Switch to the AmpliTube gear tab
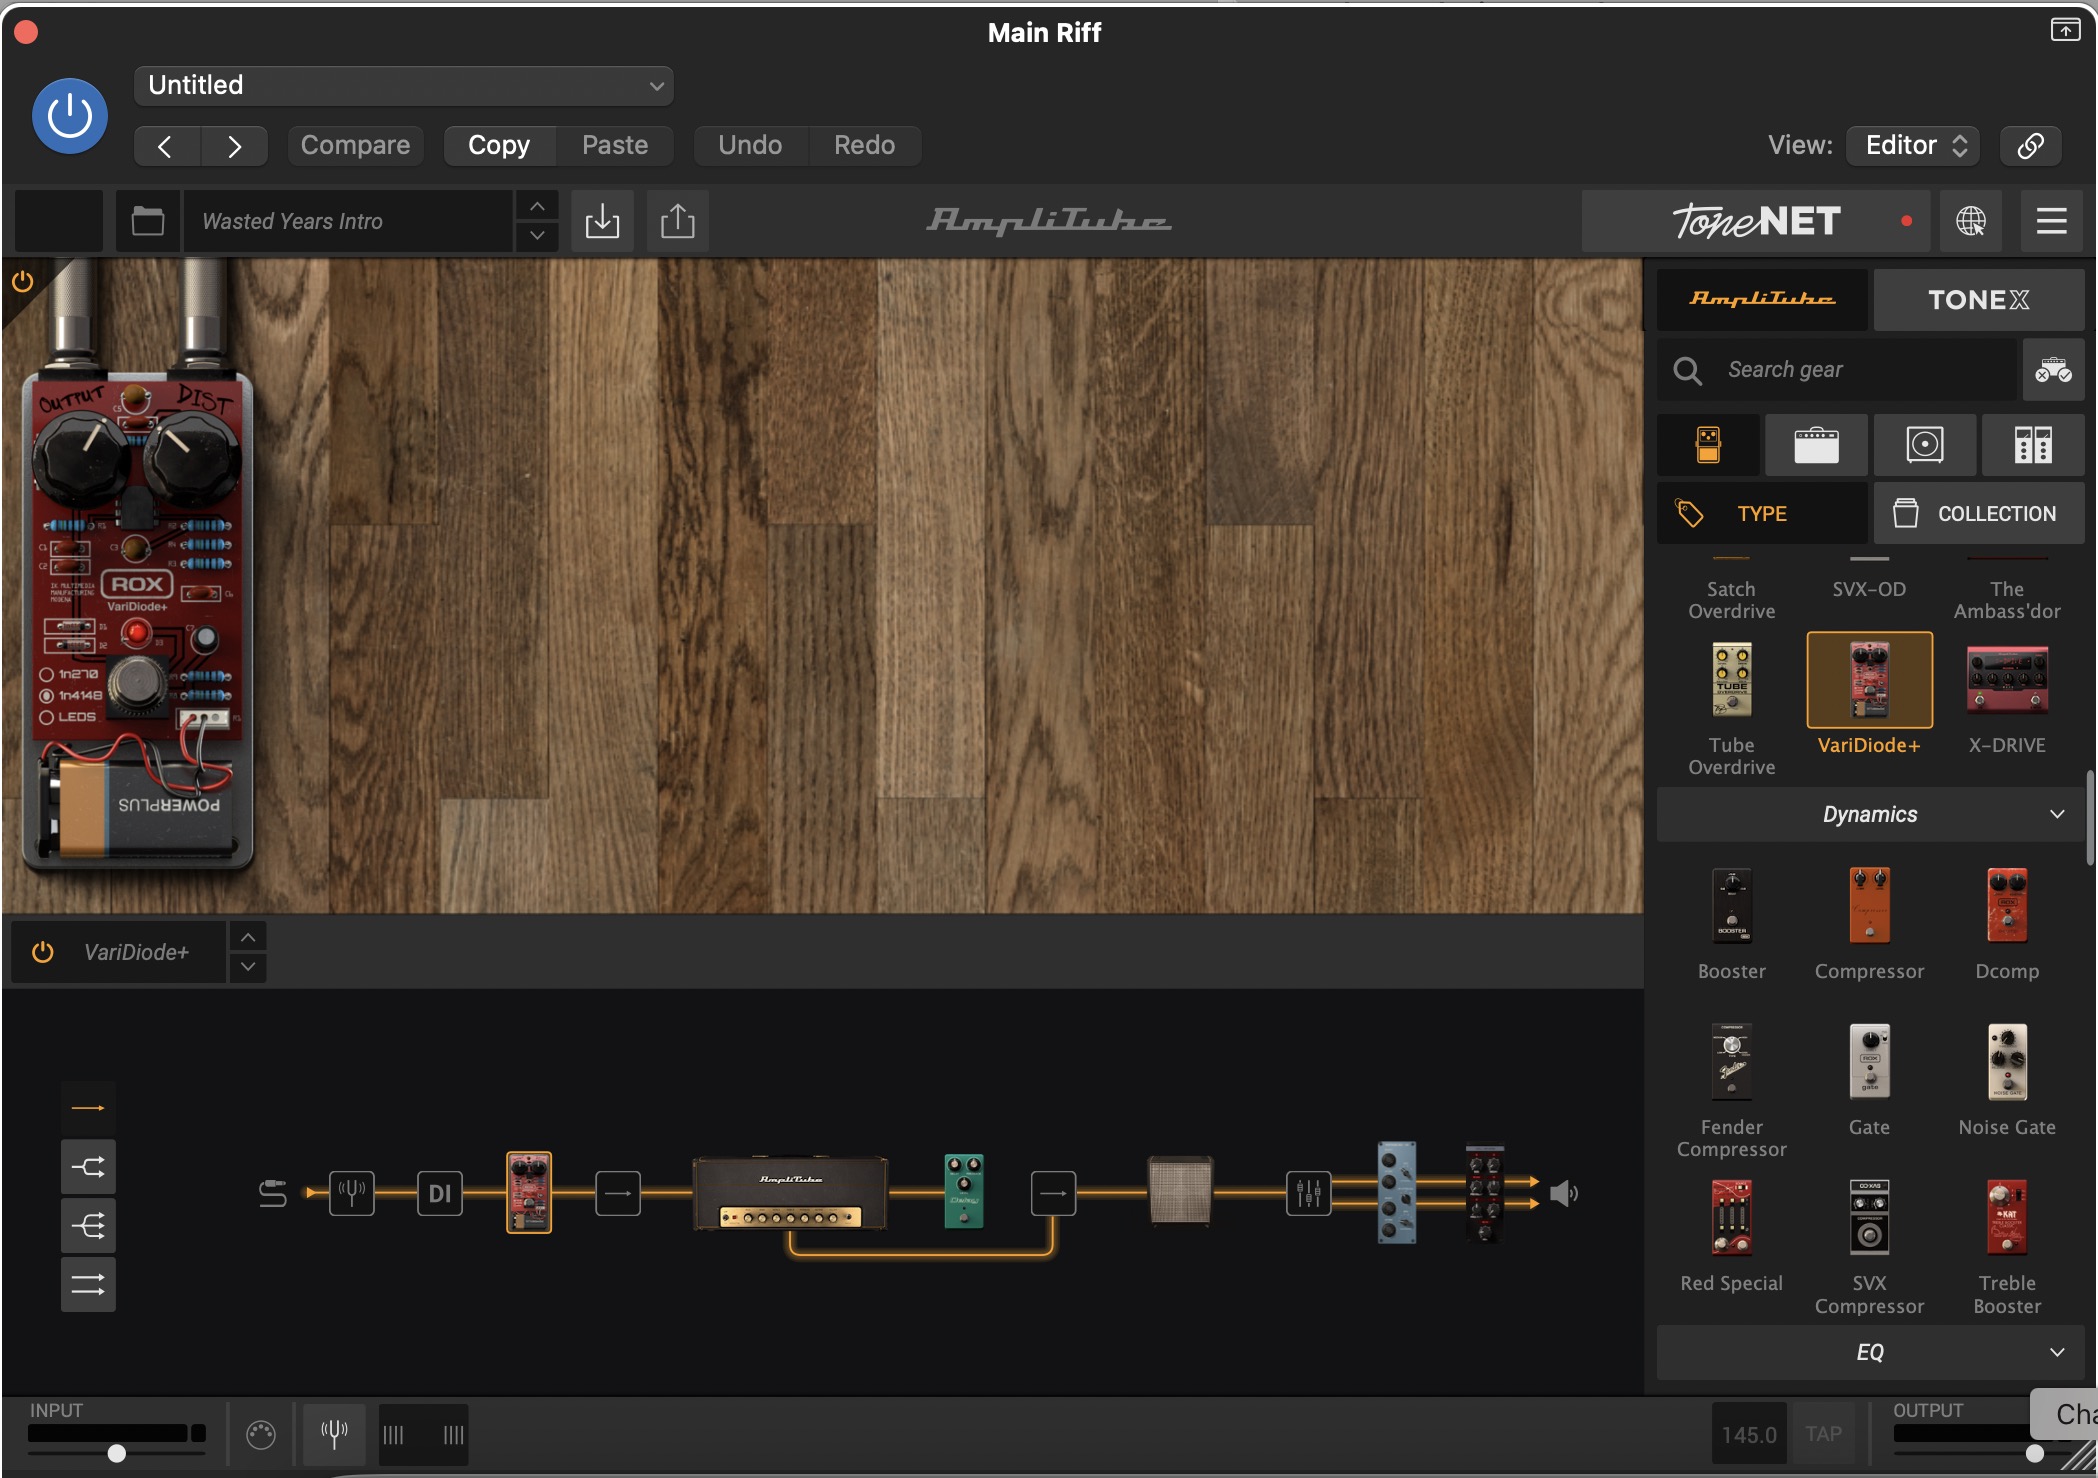Image resolution: width=2098 pixels, height=1478 pixels. click(x=1762, y=299)
